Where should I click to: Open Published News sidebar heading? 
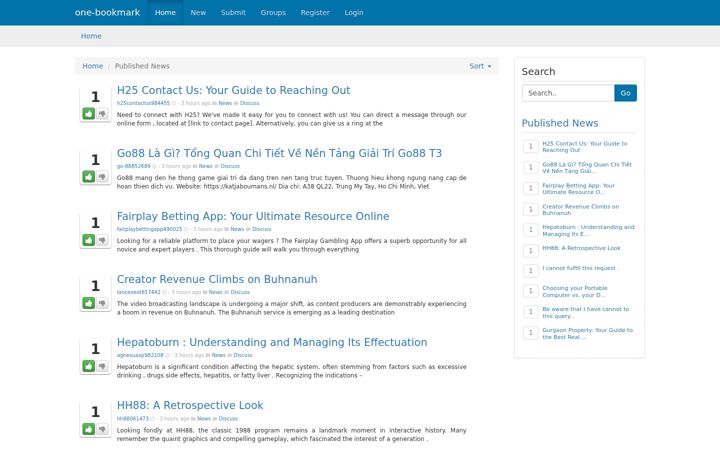560,123
